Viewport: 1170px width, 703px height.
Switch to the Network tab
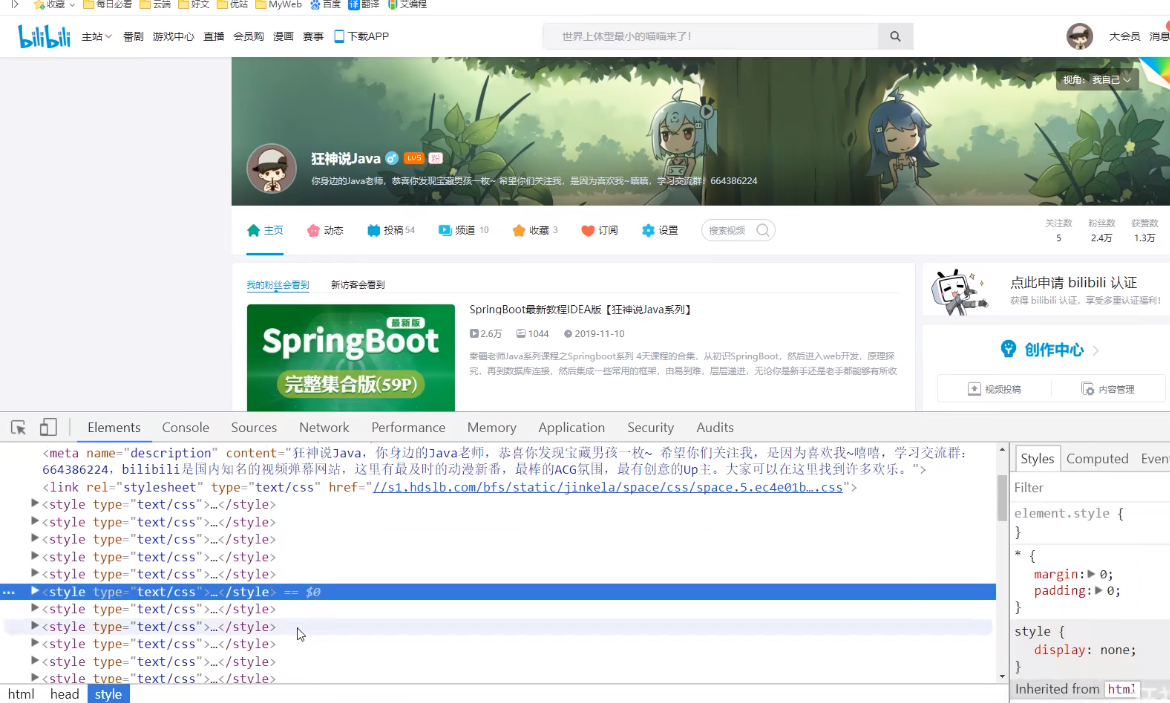tap(324, 427)
